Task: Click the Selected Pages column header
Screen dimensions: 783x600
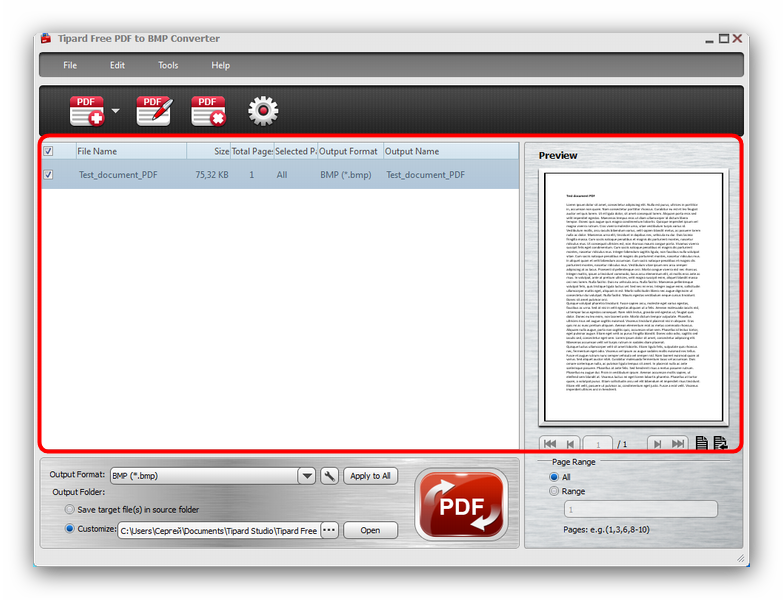Action: [x=296, y=151]
